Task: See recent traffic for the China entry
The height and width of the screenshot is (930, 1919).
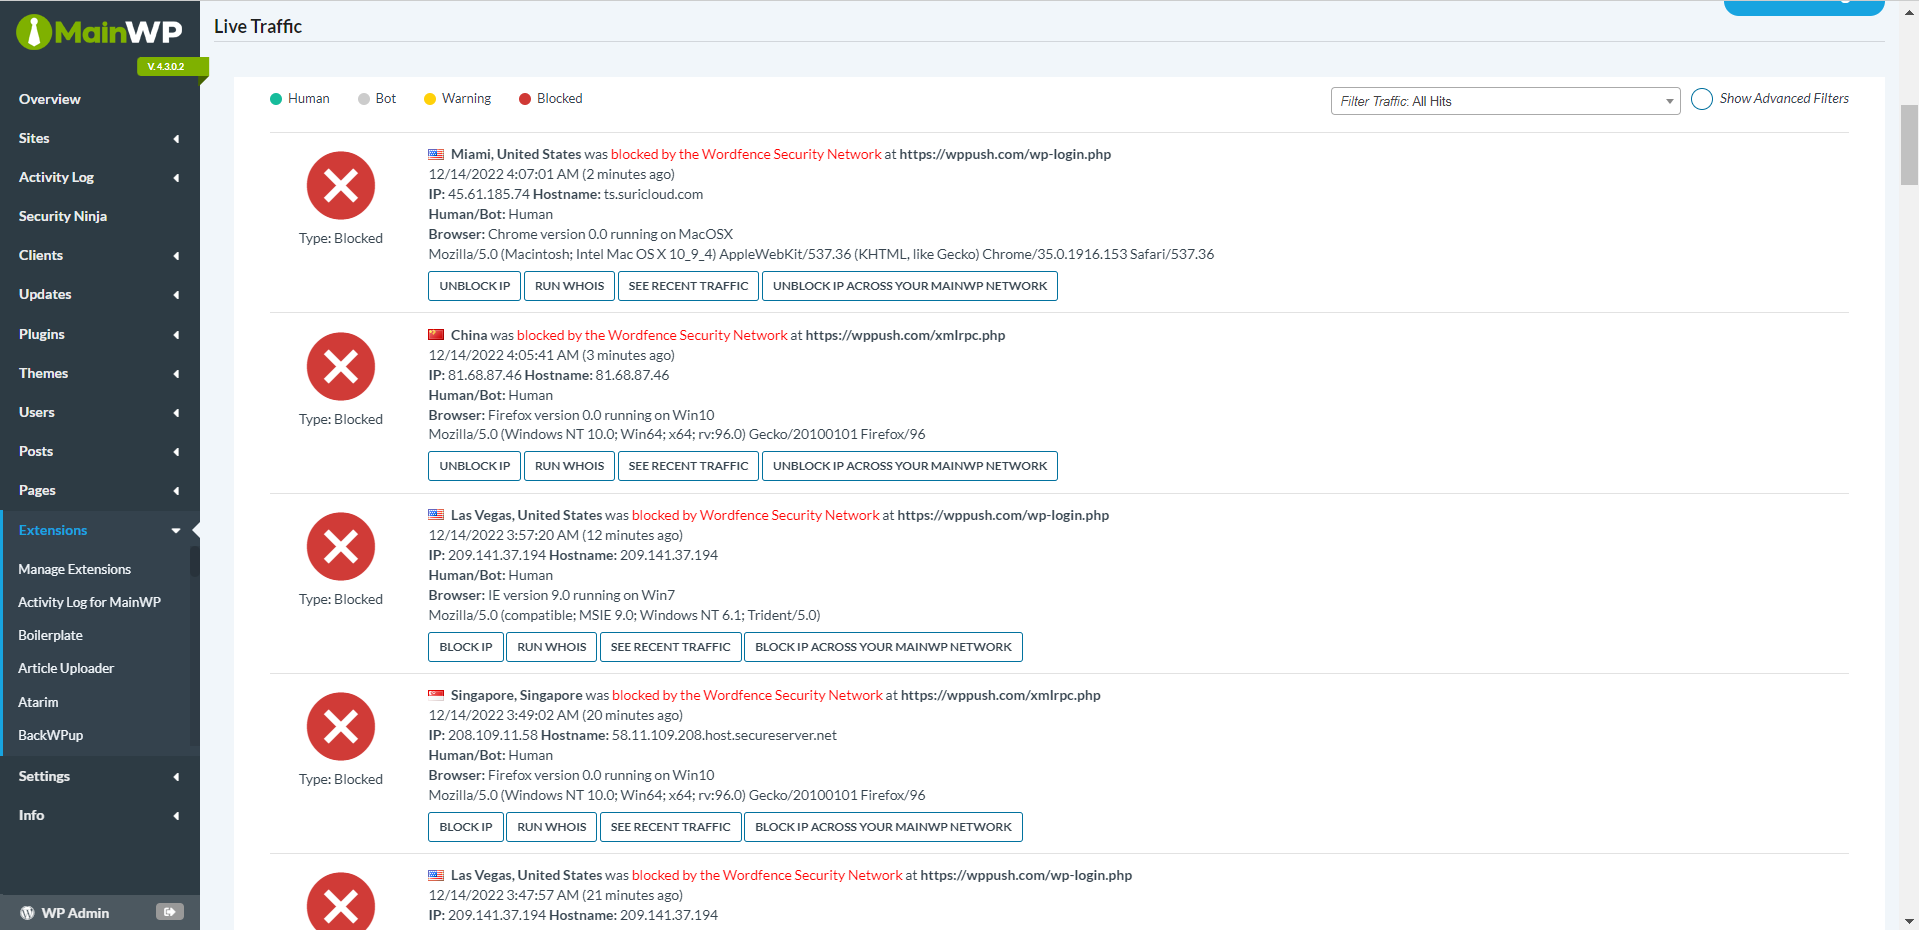Action: [688, 466]
